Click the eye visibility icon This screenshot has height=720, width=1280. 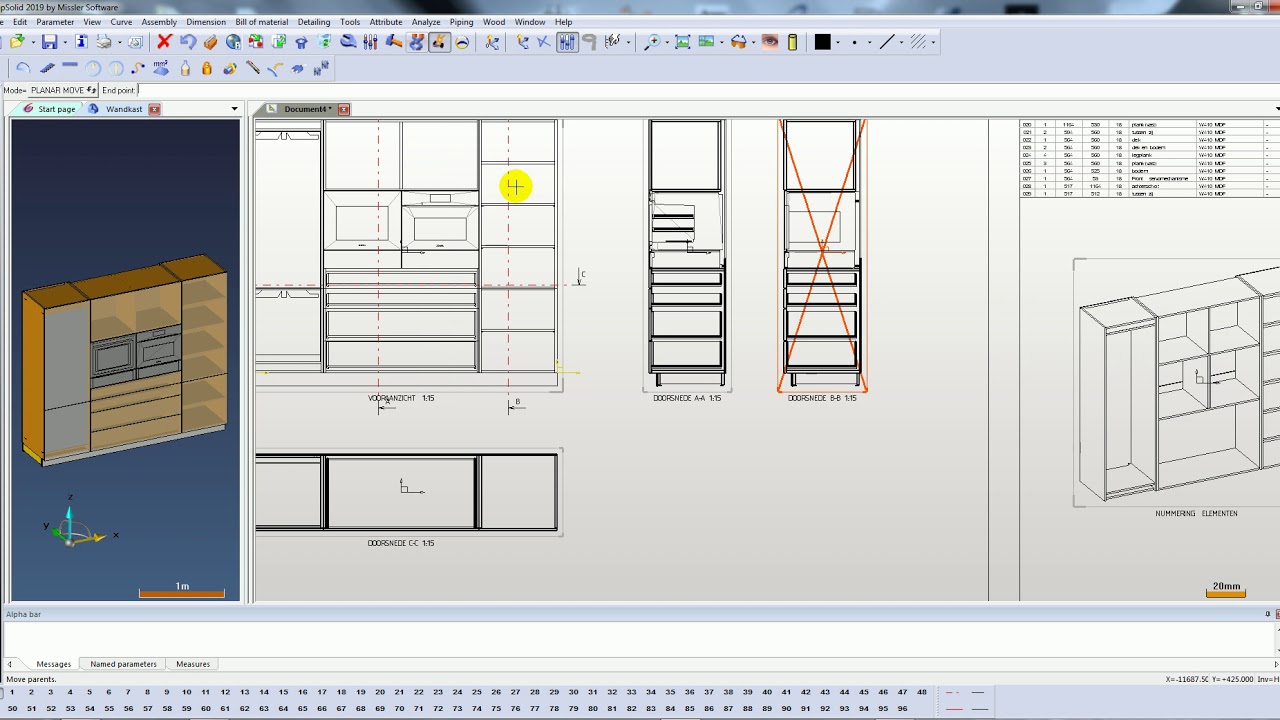click(x=770, y=42)
